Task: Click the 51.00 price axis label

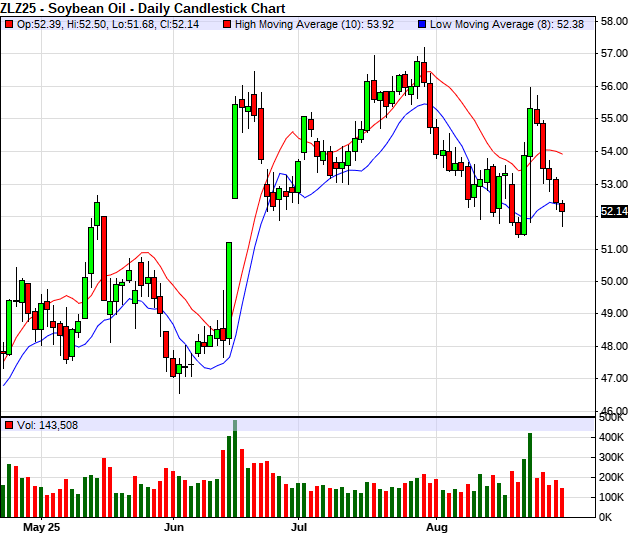Action: pyautogui.click(x=614, y=249)
